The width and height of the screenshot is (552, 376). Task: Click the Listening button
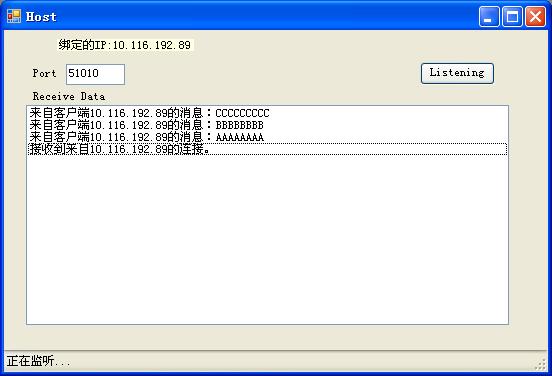pos(457,73)
